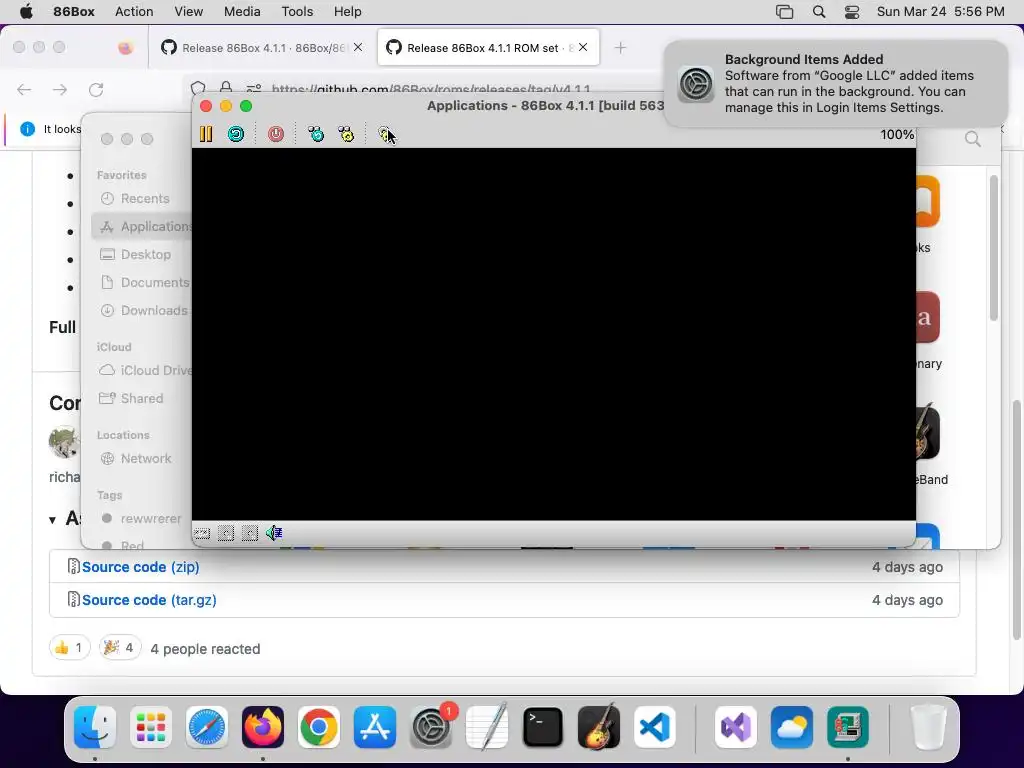Open TextEdit from the Dock
The height and width of the screenshot is (768, 1024).
487,727
